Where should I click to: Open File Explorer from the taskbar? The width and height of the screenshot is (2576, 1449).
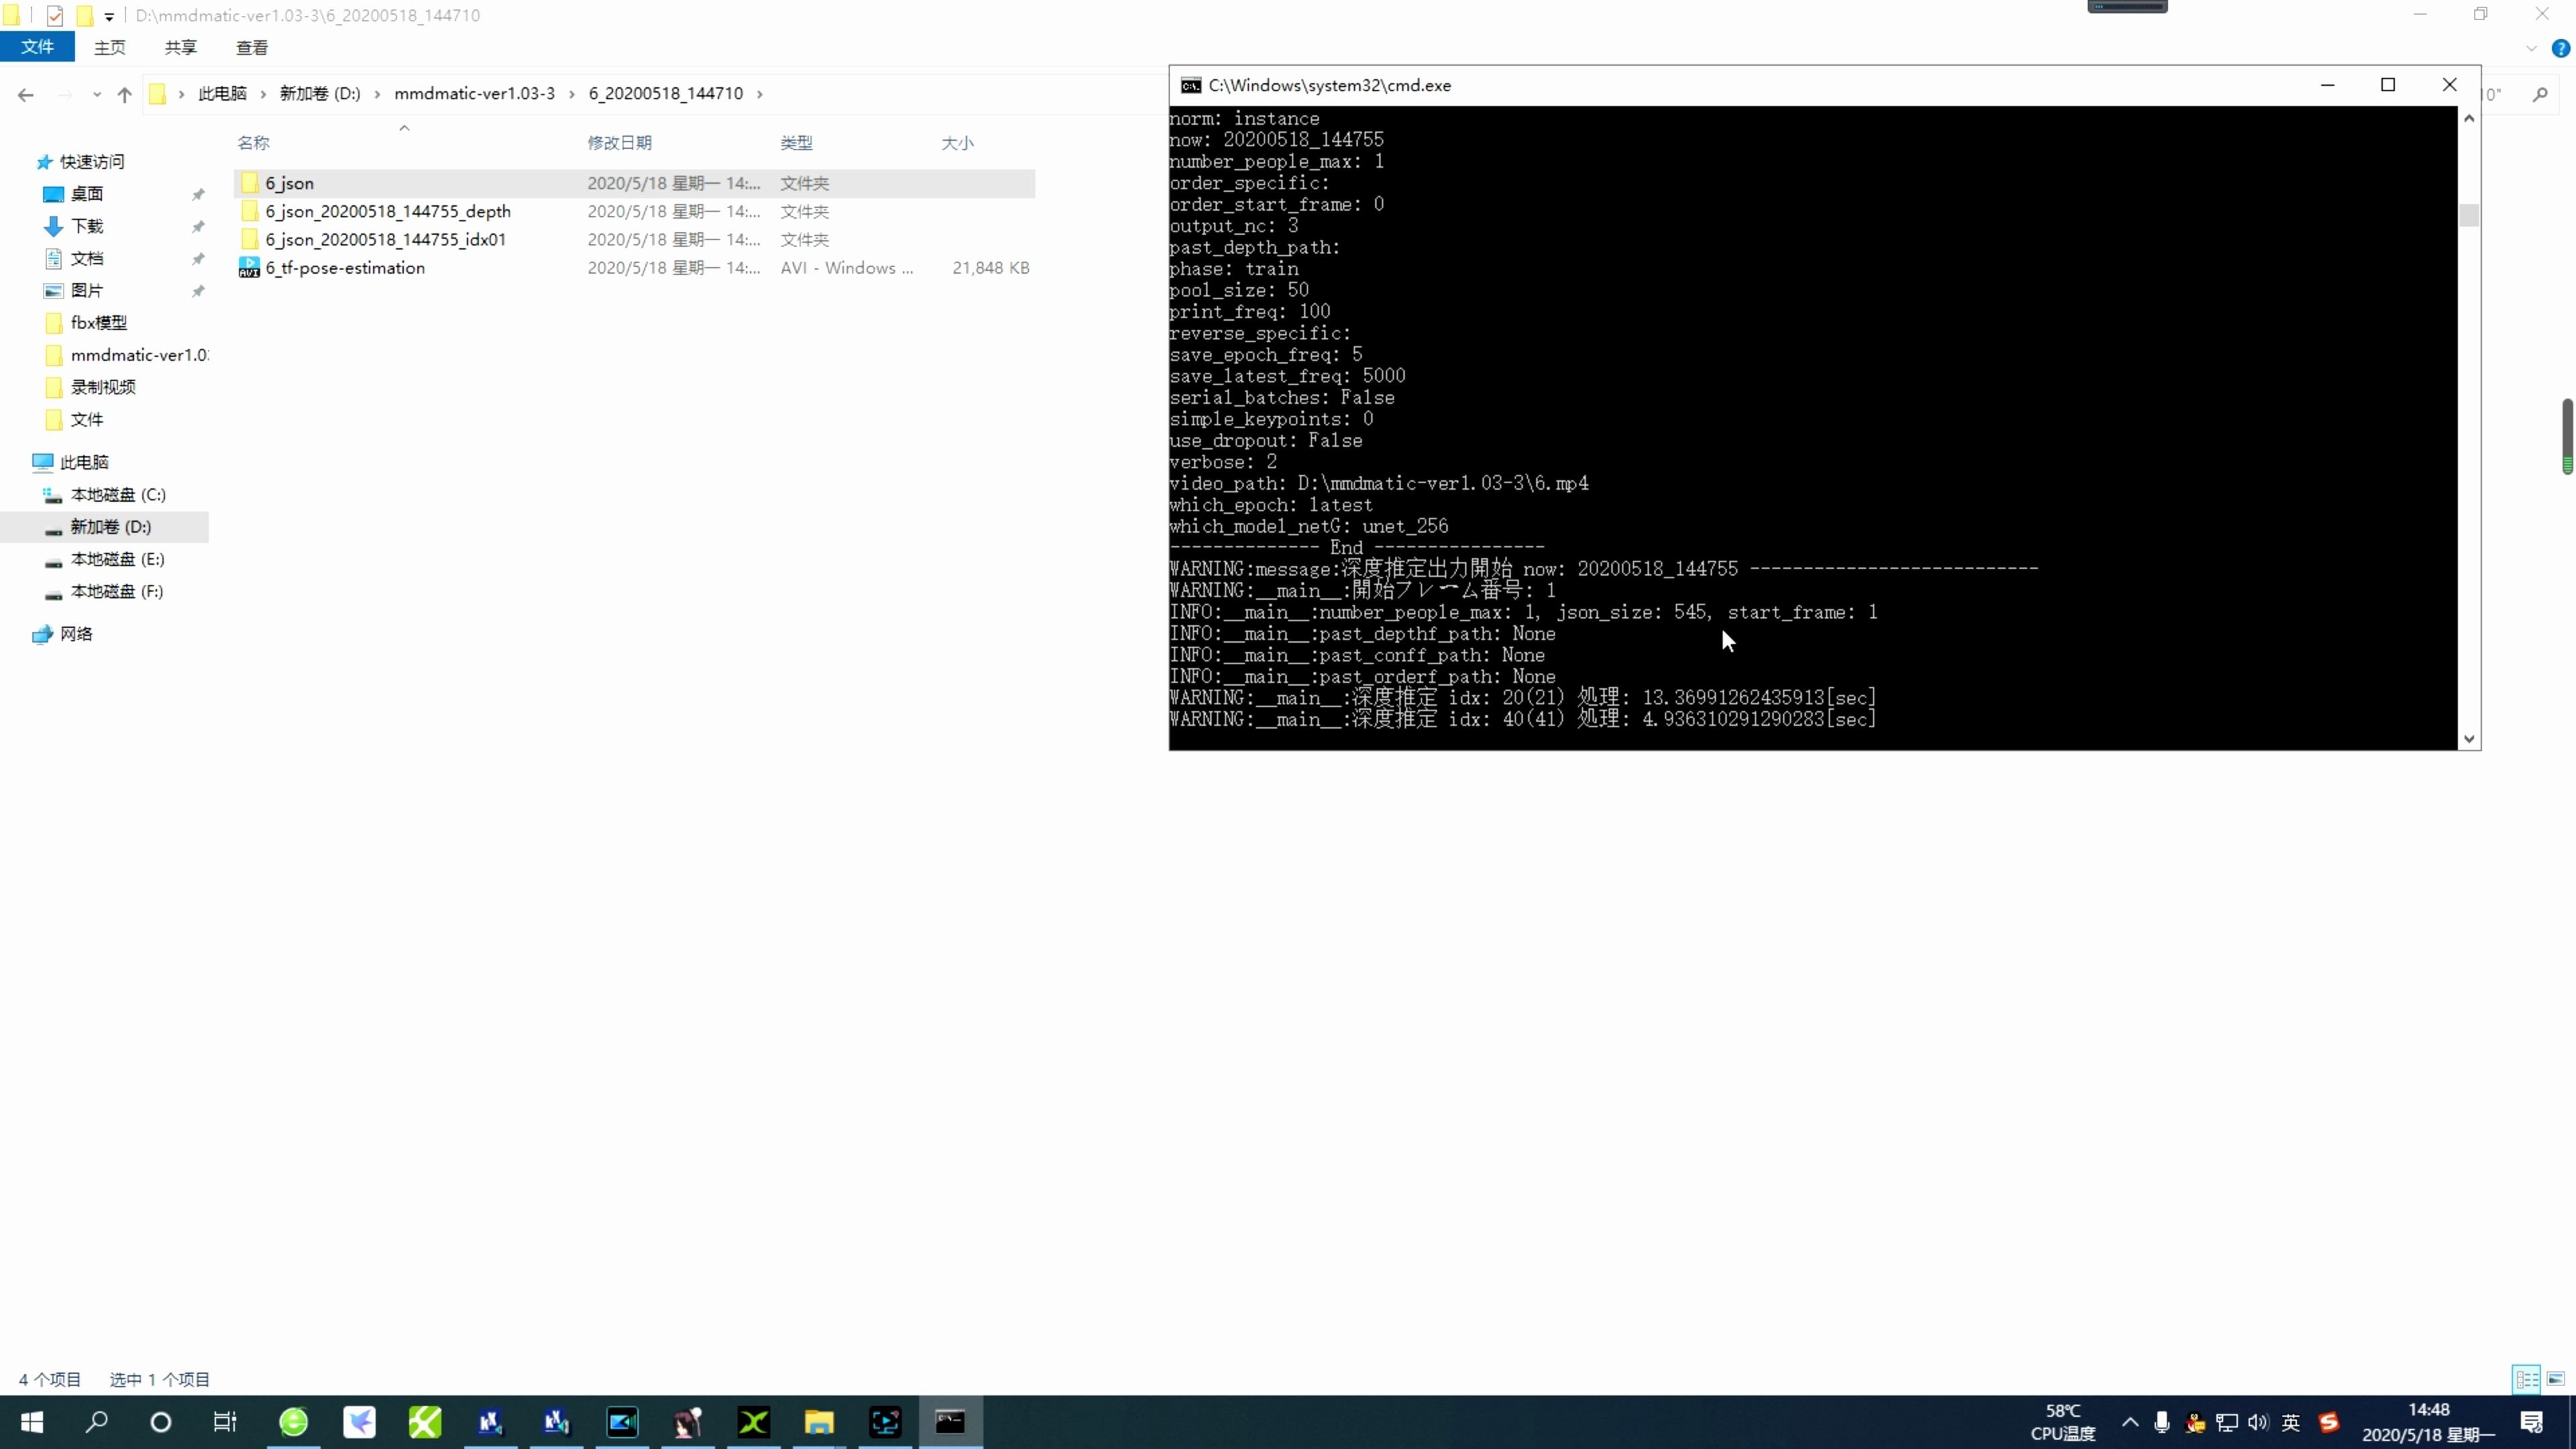tap(819, 1422)
